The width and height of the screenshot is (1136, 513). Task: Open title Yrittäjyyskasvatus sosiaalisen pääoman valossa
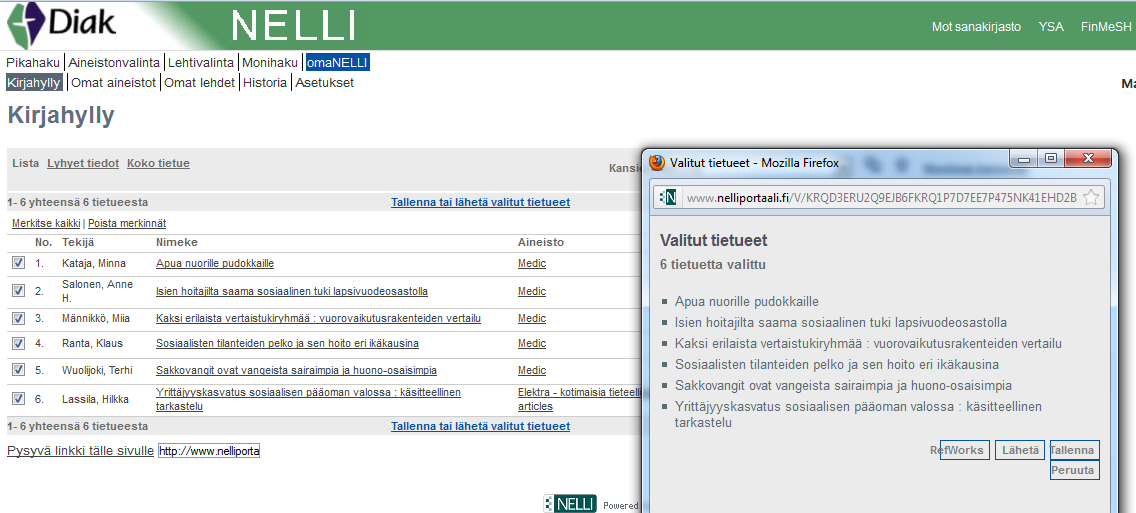pos(308,399)
